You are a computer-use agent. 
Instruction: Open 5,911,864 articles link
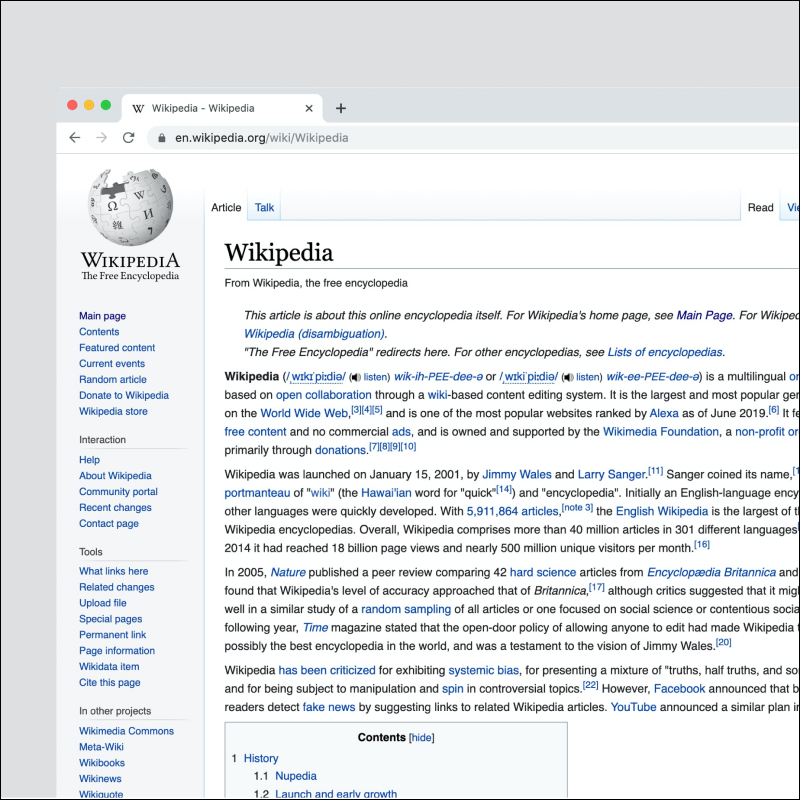(x=513, y=511)
